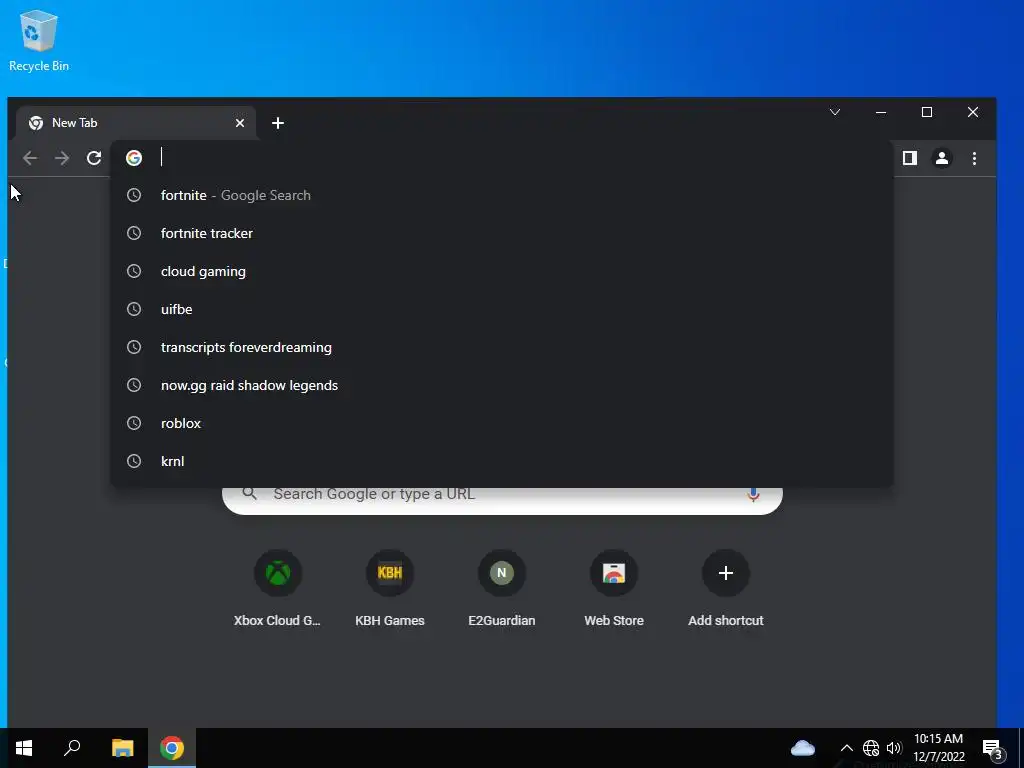The image size is (1024, 768).
Task: Open Chrome's three-dot menu
Action: [x=974, y=158]
